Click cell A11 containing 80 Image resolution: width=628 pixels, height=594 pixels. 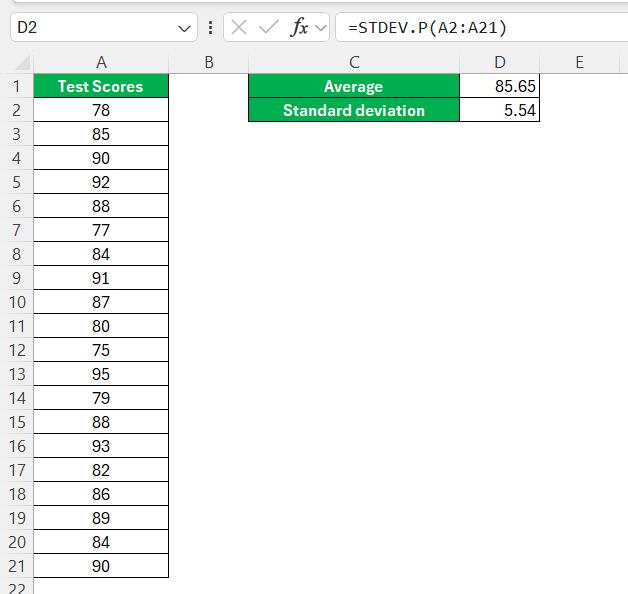[101, 326]
